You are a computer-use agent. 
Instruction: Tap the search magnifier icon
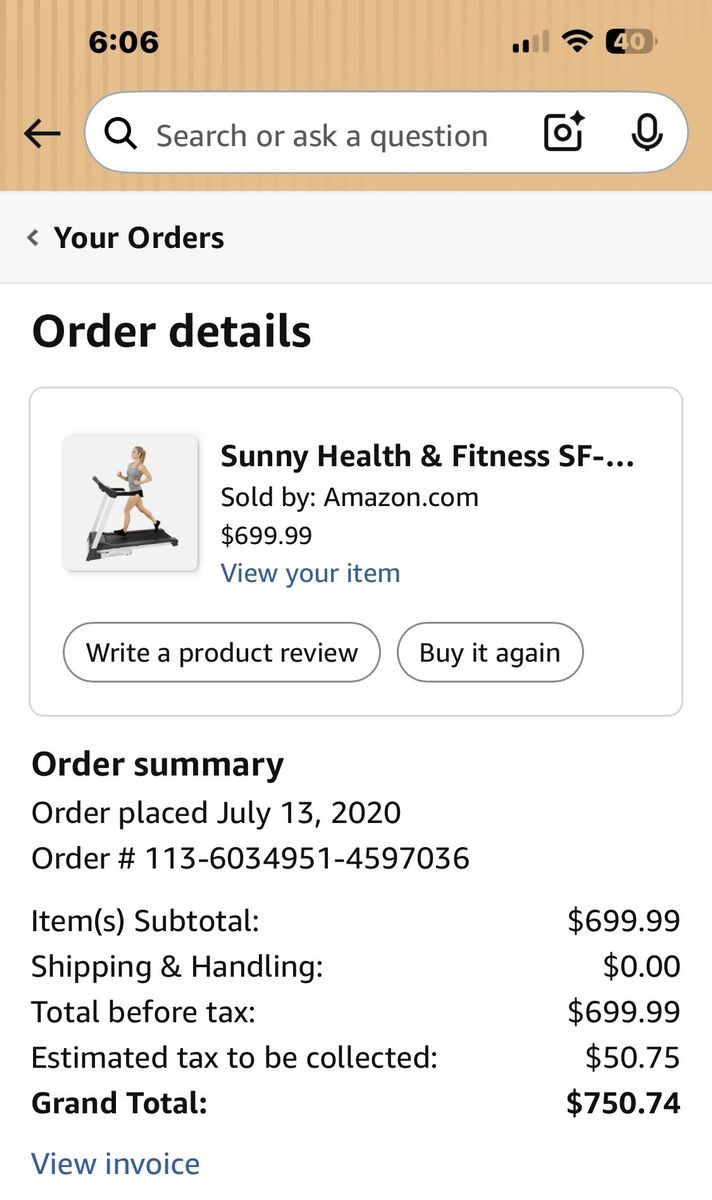121,134
